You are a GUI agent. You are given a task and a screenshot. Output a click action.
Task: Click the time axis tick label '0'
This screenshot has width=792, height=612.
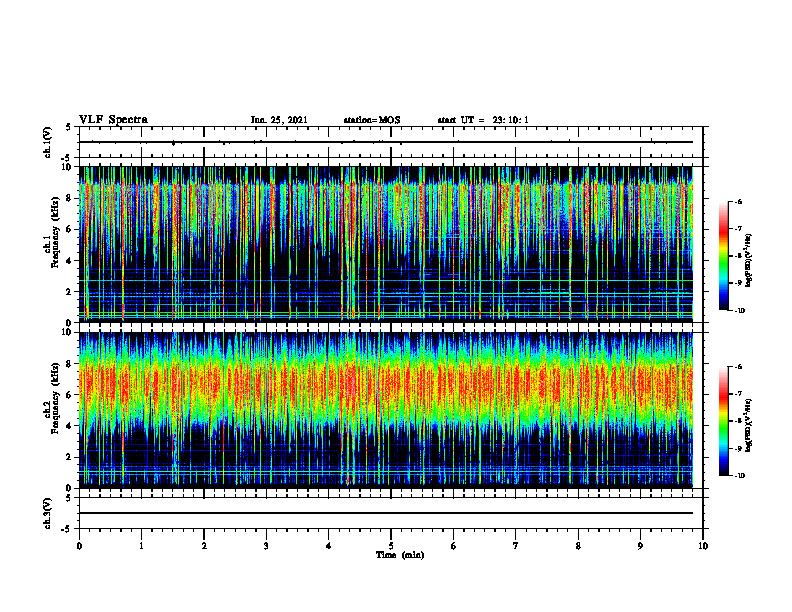(x=79, y=546)
